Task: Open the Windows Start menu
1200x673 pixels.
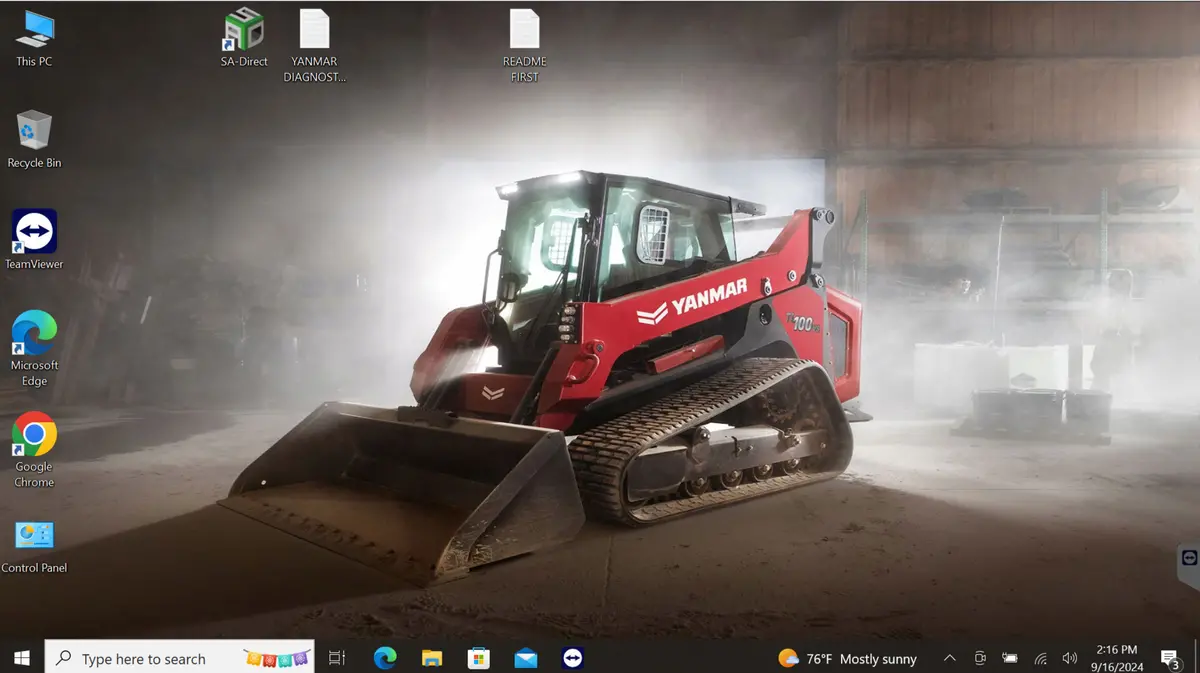Action: click(x=21, y=658)
